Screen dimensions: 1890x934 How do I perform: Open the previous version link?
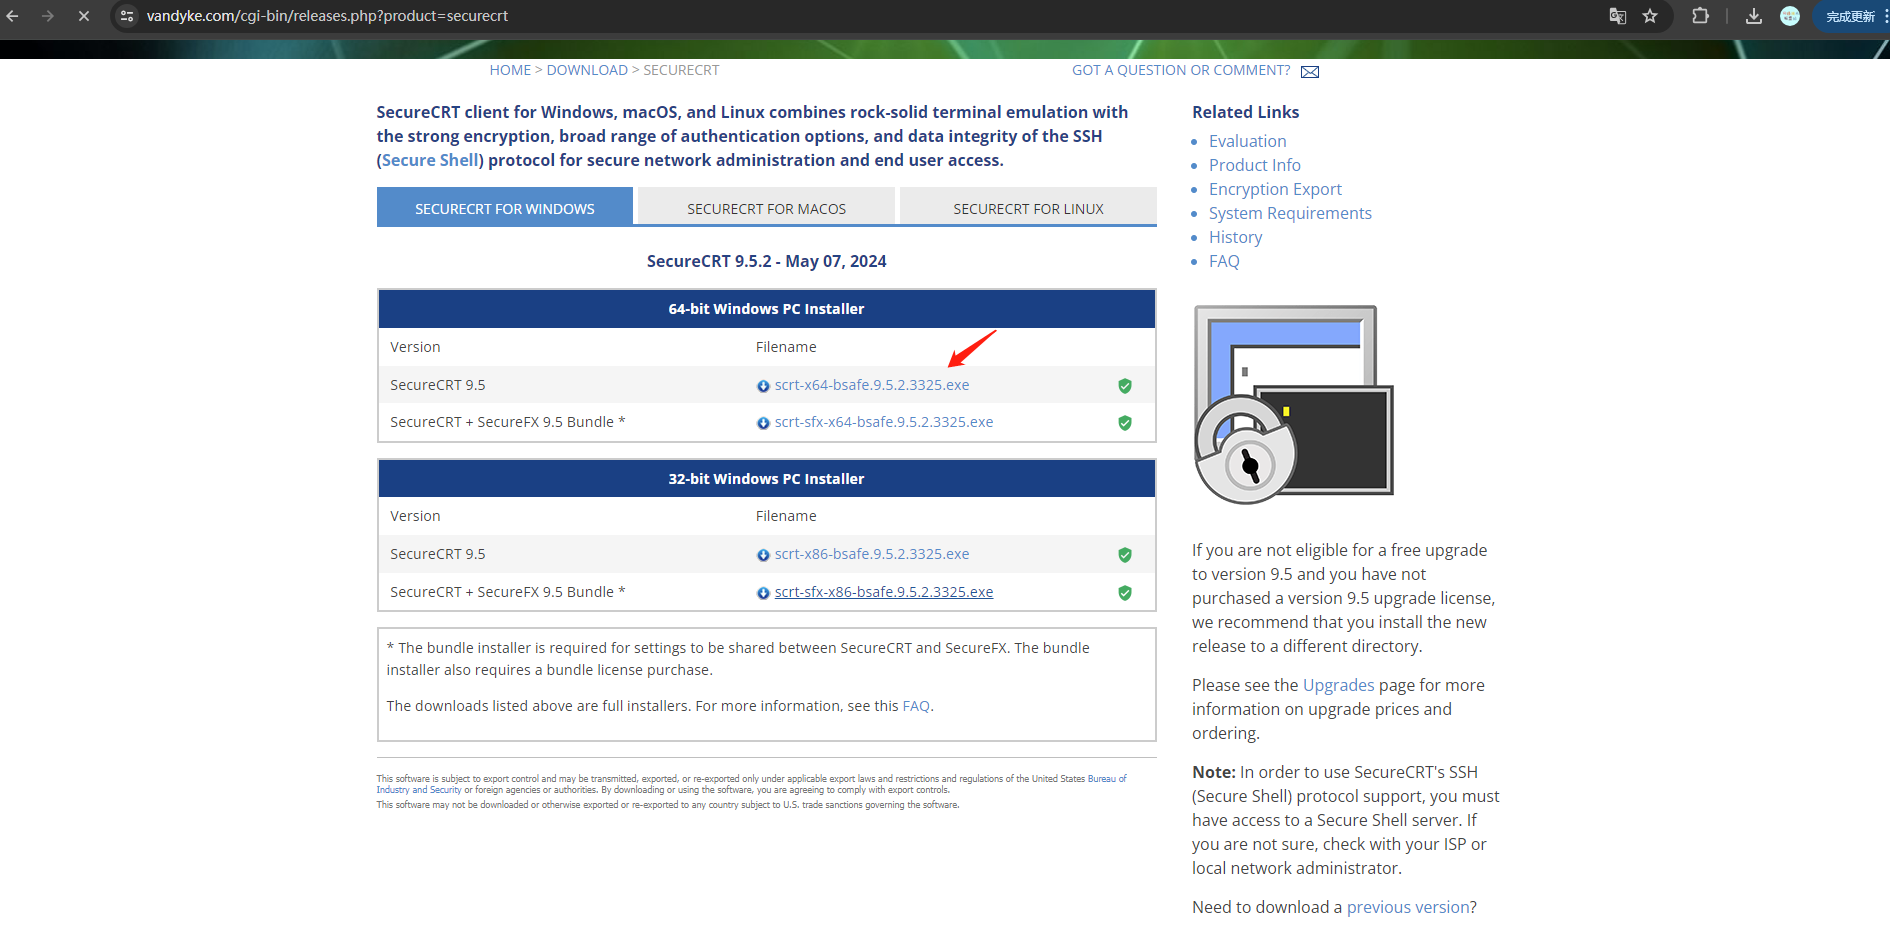coord(1408,907)
